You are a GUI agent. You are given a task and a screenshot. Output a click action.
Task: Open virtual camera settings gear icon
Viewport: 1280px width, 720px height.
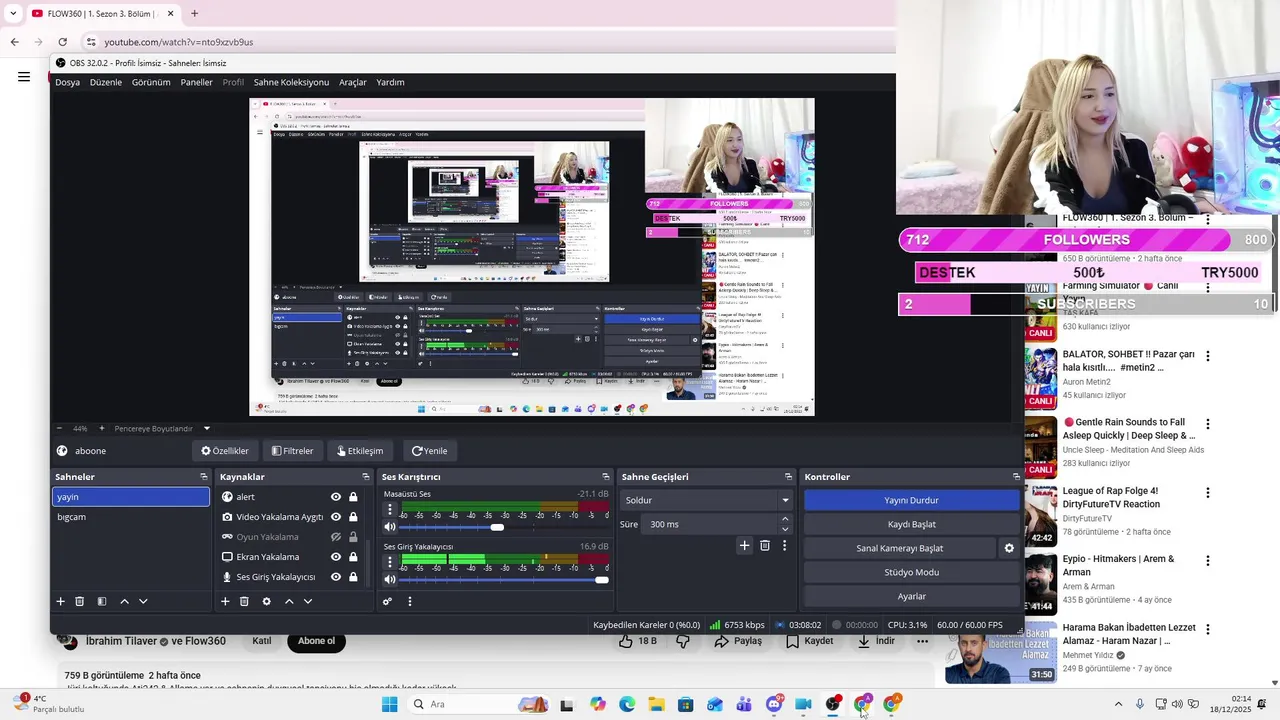coord(1009,548)
